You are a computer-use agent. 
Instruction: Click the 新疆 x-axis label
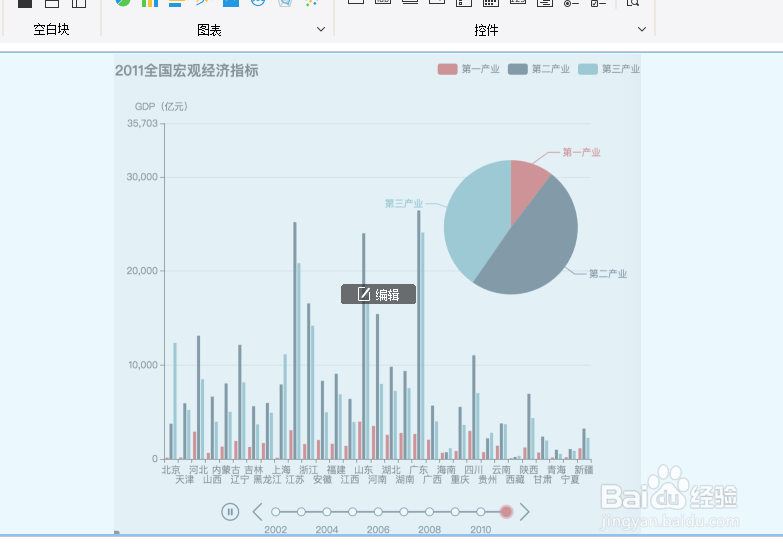tap(584, 470)
